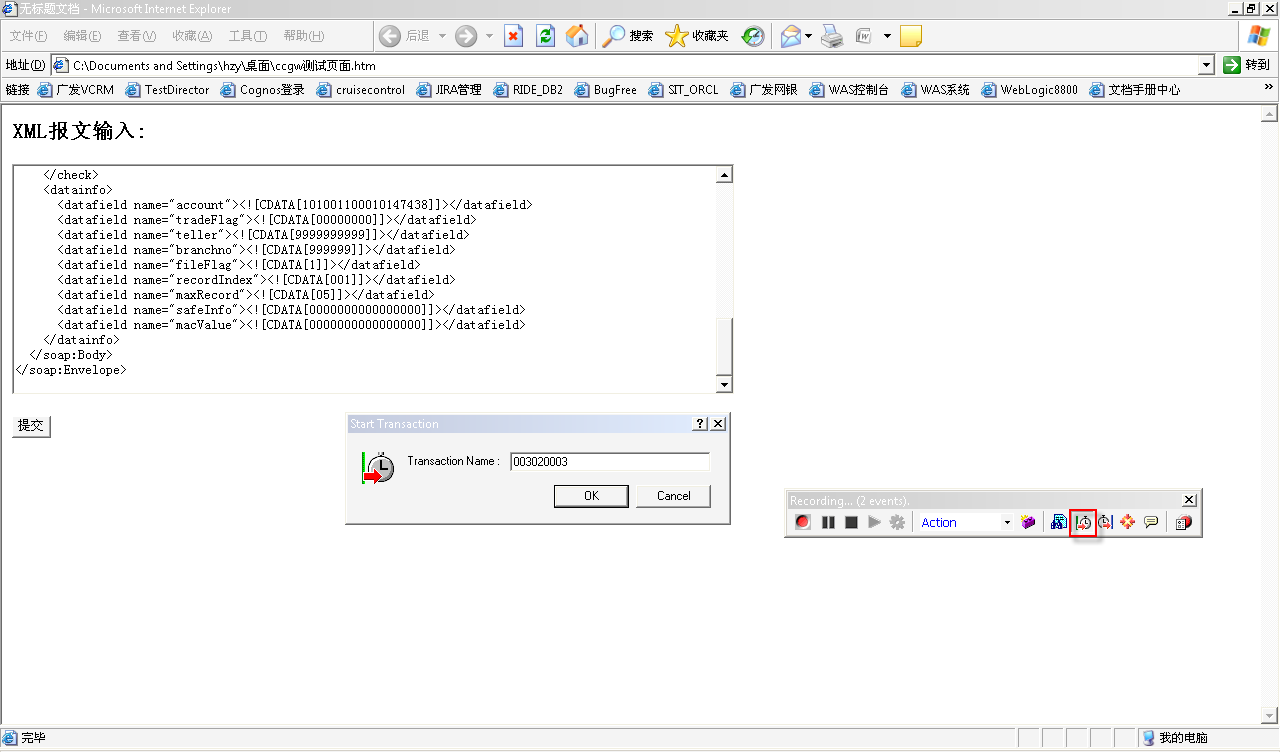Viewport: 1280px width, 752px height.
Task: Open the cruisecontrol links bar bookmark
Action: pyautogui.click(x=360, y=90)
